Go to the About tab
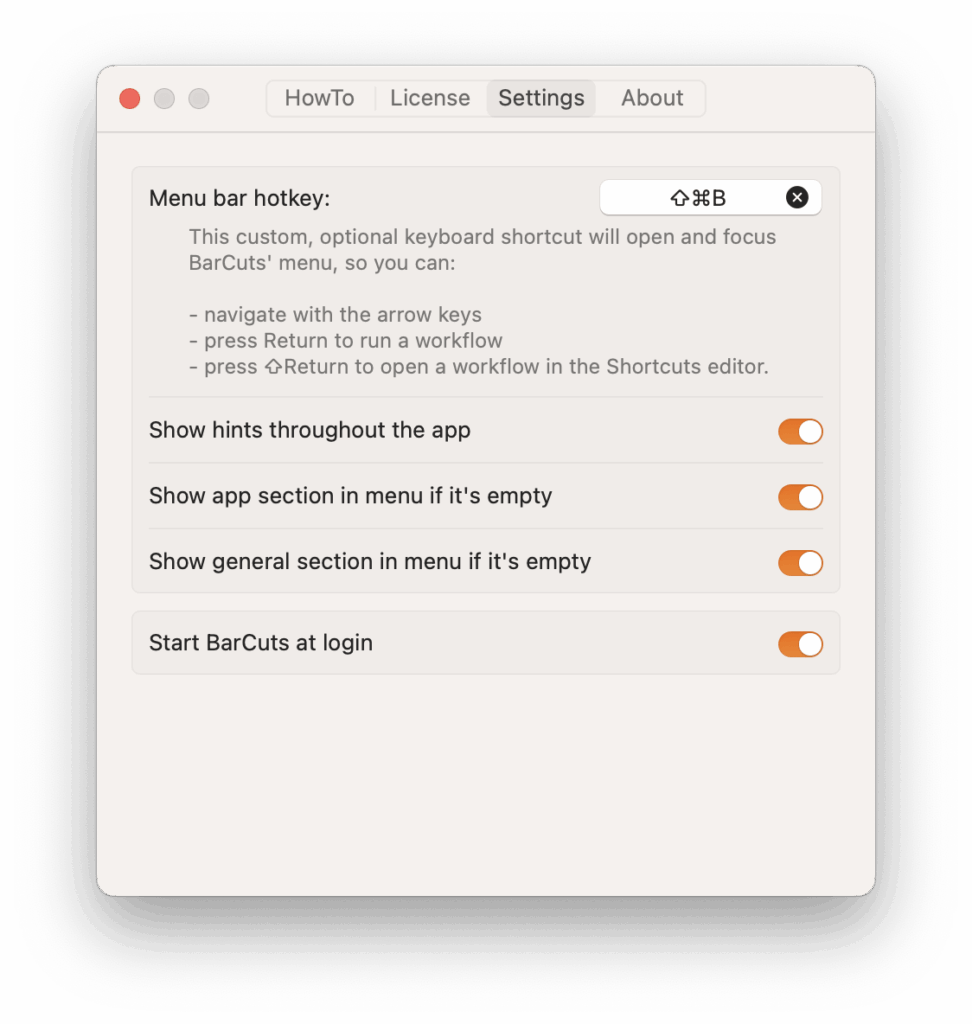The width and height of the screenshot is (972, 1024). [652, 98]
